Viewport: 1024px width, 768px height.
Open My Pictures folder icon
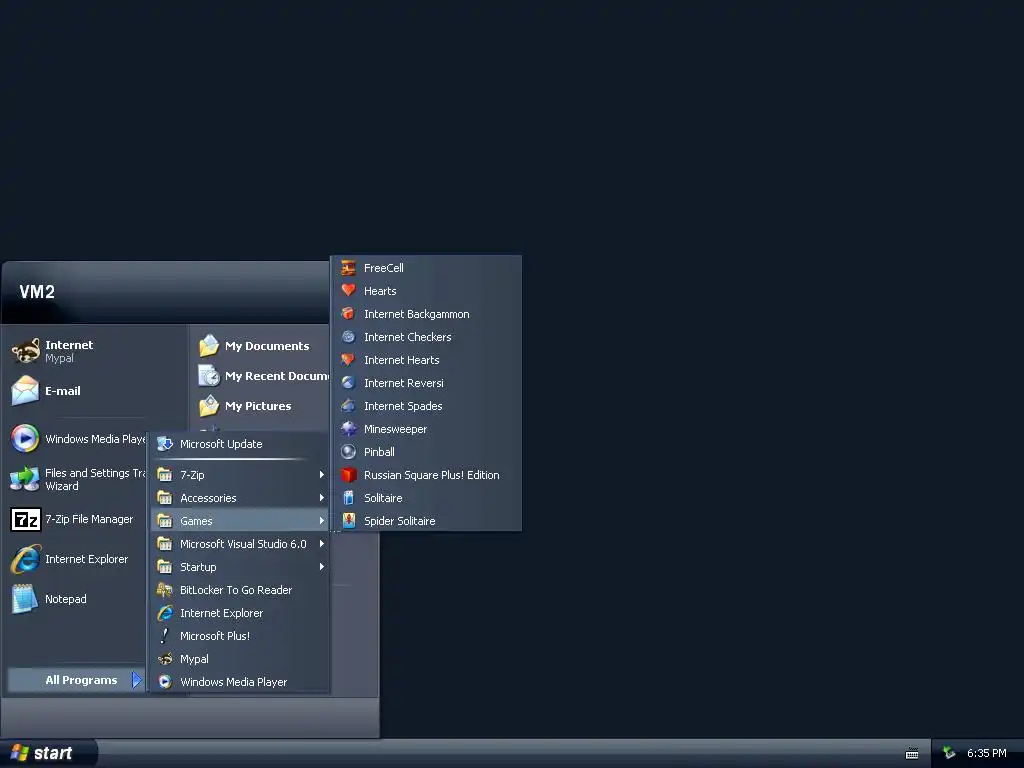(209, 406)
